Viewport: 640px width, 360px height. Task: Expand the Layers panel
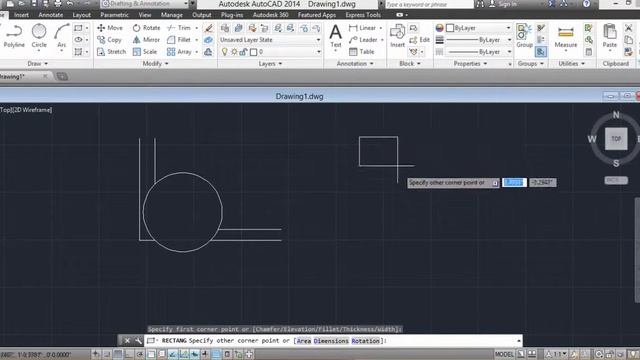tap(270, 64)
